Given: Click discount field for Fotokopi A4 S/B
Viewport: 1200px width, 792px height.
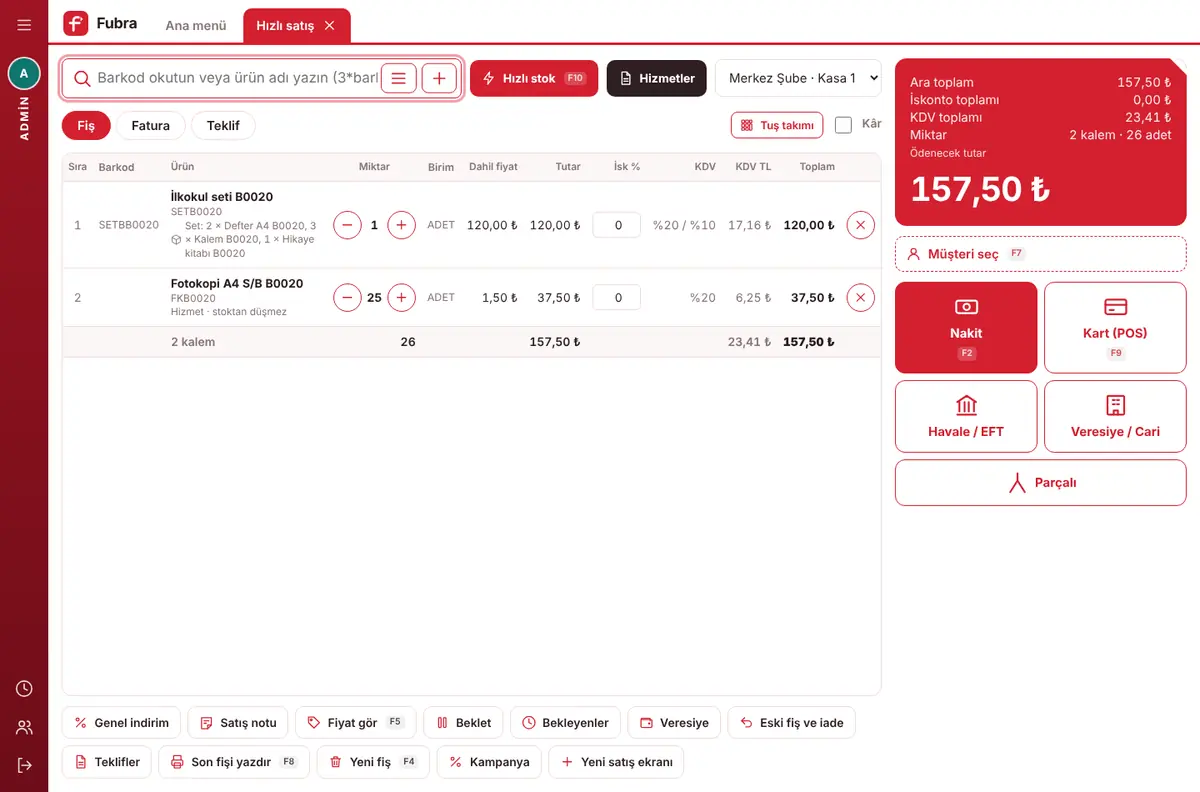Looking at the screenshot, I should pyautogui.click(x=617, y=297).
